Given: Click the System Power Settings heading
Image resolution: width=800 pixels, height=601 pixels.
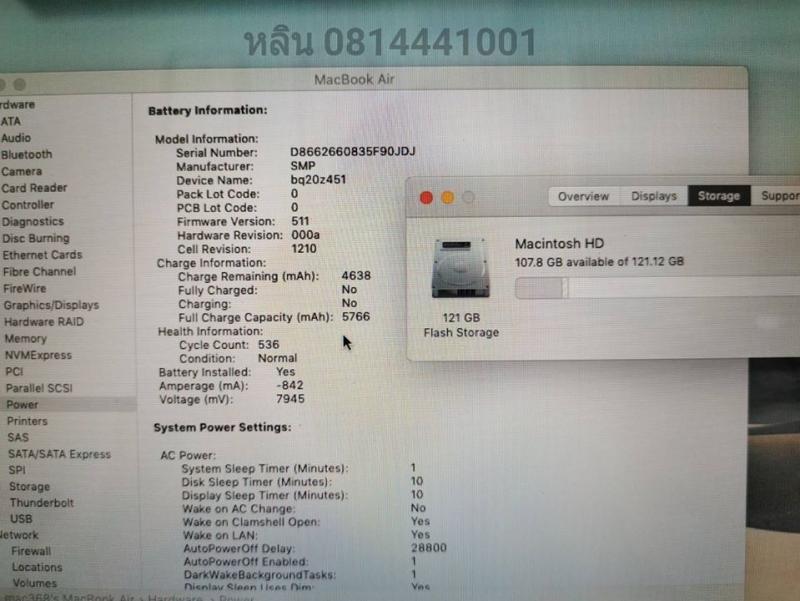Looking at the screenshot, I should point(222,427).
